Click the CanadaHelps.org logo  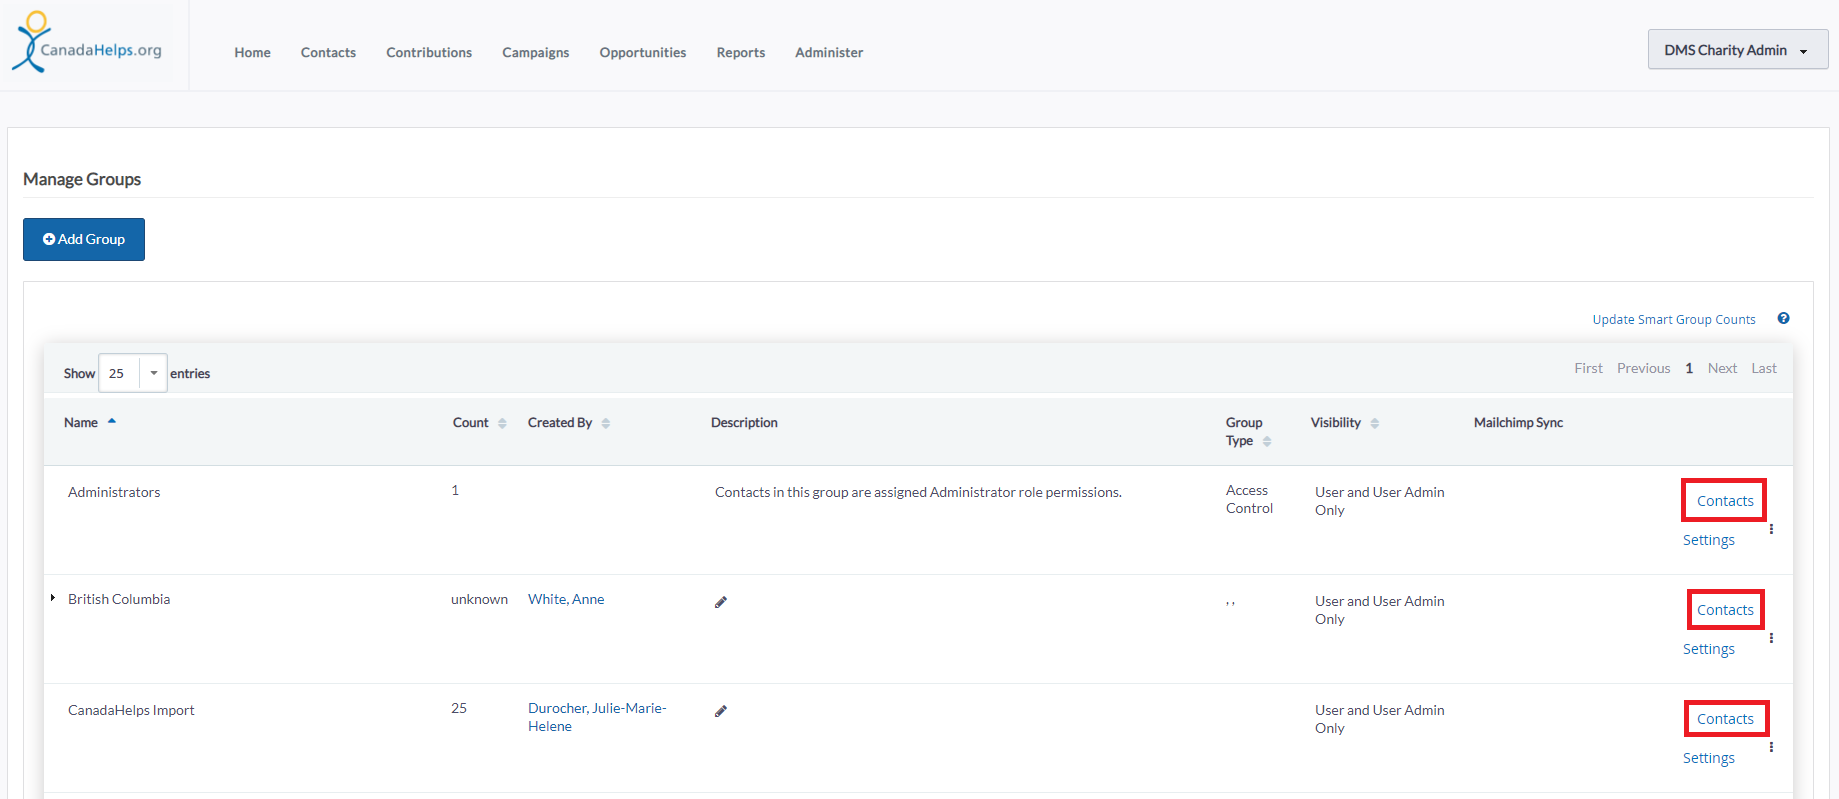[87, 42]
